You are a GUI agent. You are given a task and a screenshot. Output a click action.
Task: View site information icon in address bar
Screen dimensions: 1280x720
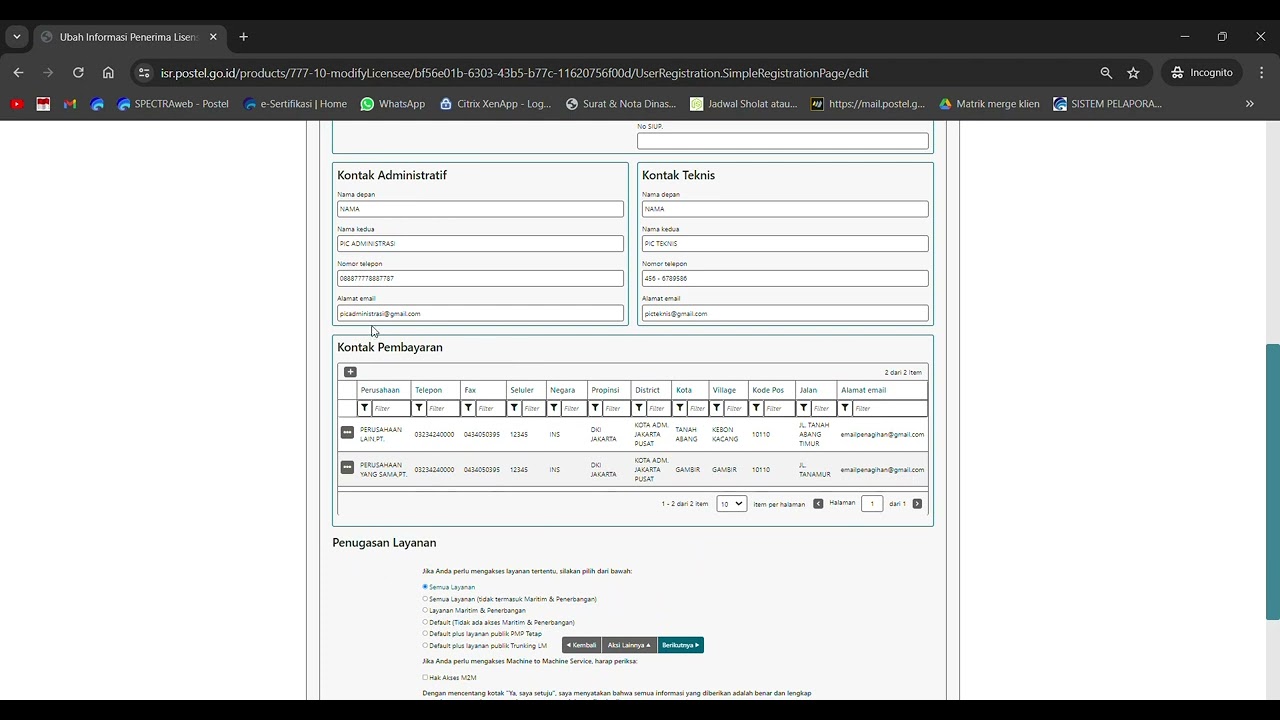[144, 73]
